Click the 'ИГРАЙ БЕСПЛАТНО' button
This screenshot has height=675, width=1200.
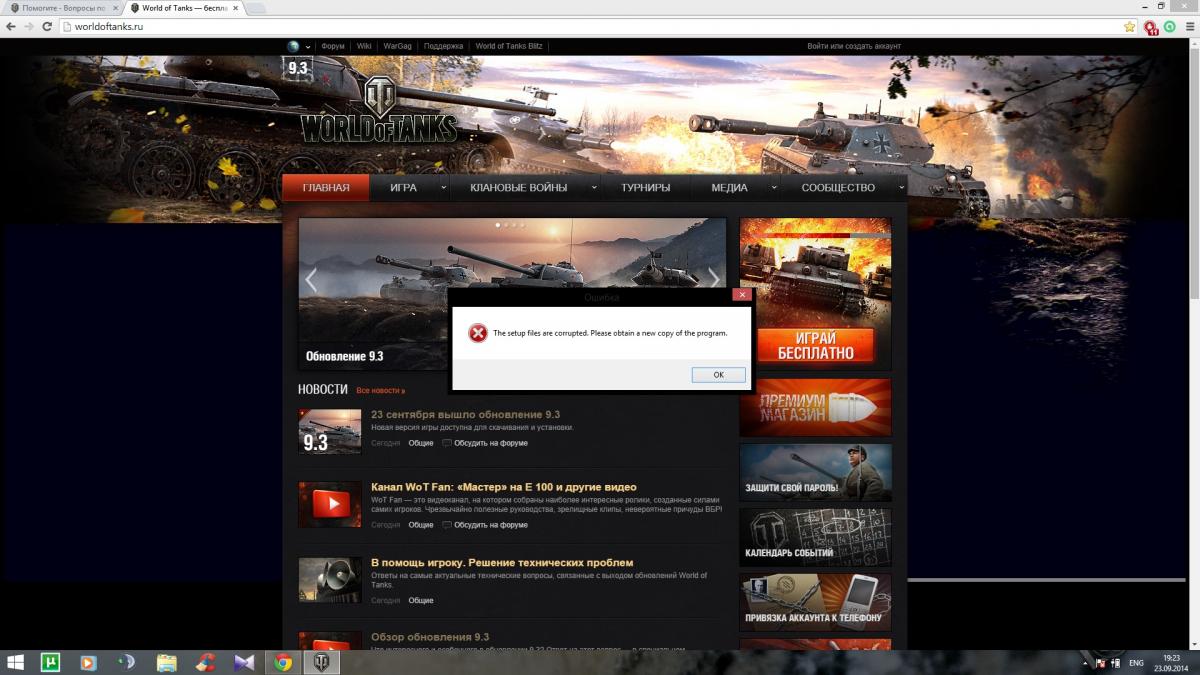[815, 345]
